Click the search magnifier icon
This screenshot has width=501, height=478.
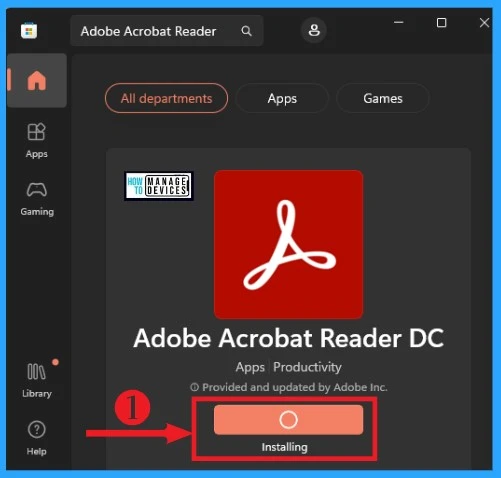(x=246, y=31)
